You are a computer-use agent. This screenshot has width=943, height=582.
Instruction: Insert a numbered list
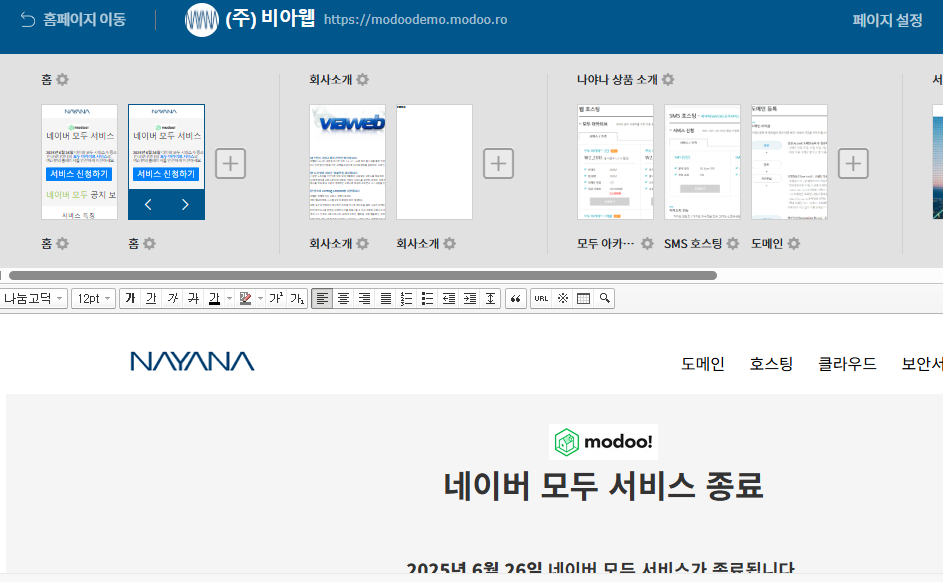pos(407,298)
